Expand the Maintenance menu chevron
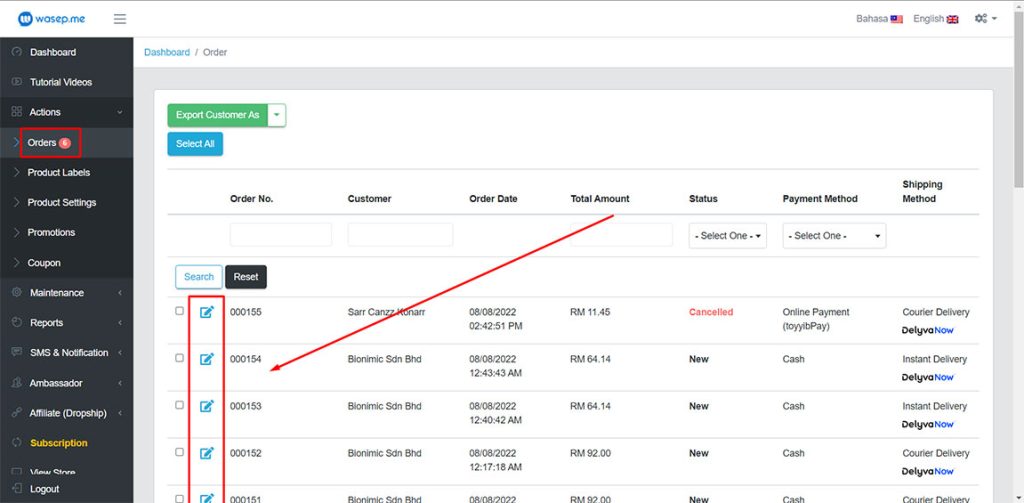Viewport: 1024px width, 503px height. [x=120, y=293]
